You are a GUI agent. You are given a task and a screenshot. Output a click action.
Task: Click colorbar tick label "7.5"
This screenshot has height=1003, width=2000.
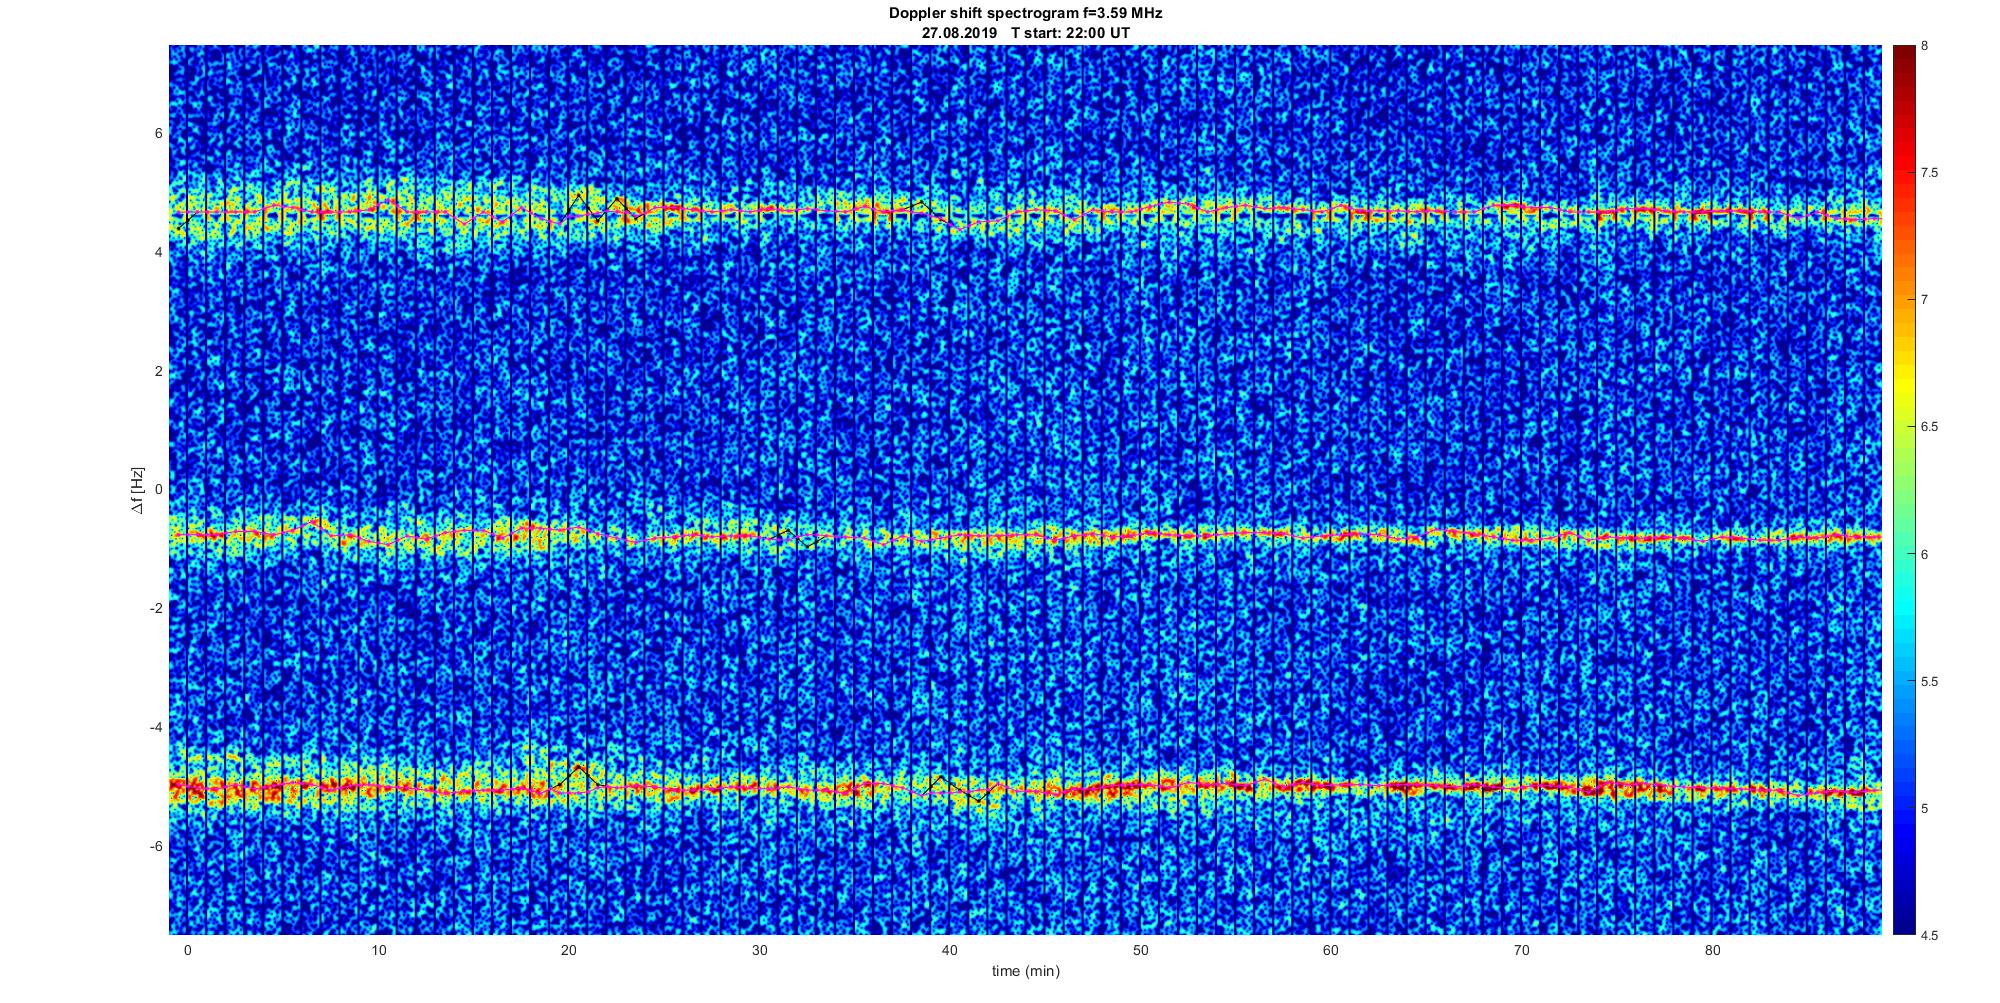[1929, 173]
